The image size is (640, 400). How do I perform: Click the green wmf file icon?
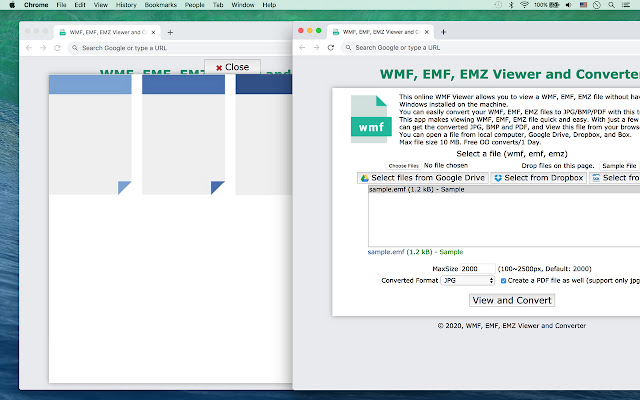point(371,119)
